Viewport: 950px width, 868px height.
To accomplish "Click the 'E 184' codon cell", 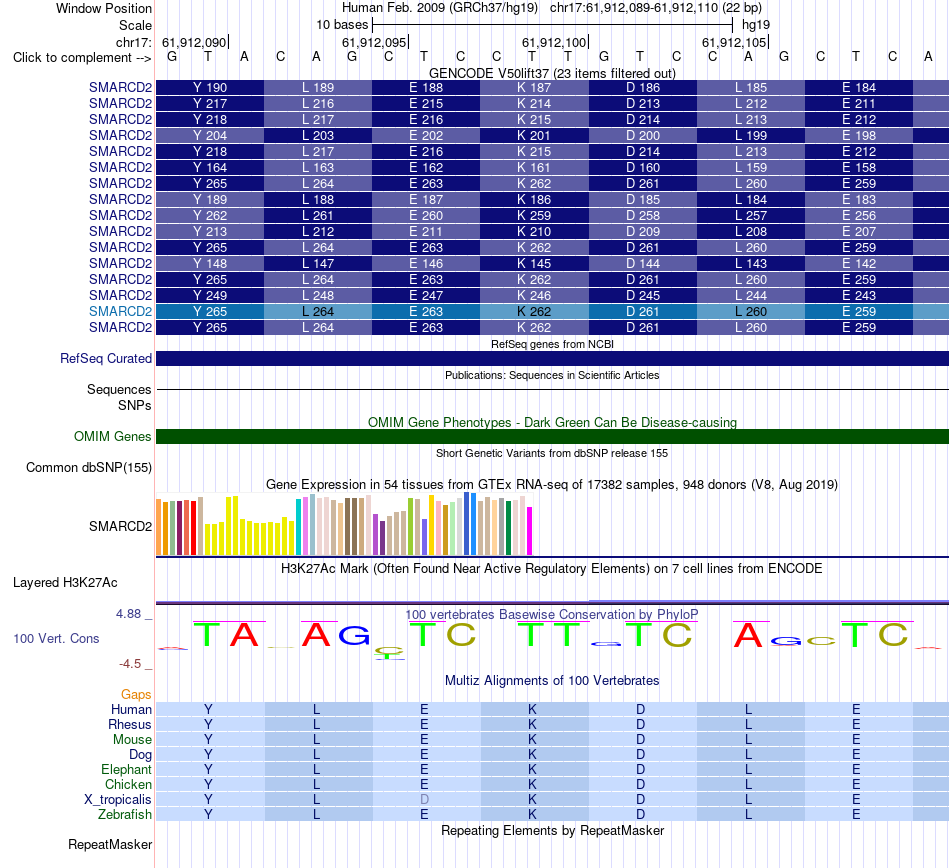I will [x=859, y=87].
